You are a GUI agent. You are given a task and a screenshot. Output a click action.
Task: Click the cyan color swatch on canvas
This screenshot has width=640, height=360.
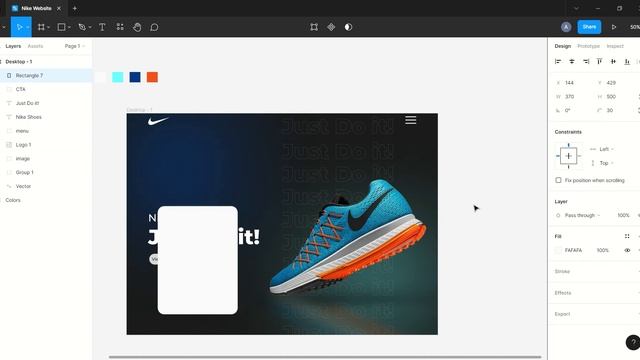coord(118,77)
